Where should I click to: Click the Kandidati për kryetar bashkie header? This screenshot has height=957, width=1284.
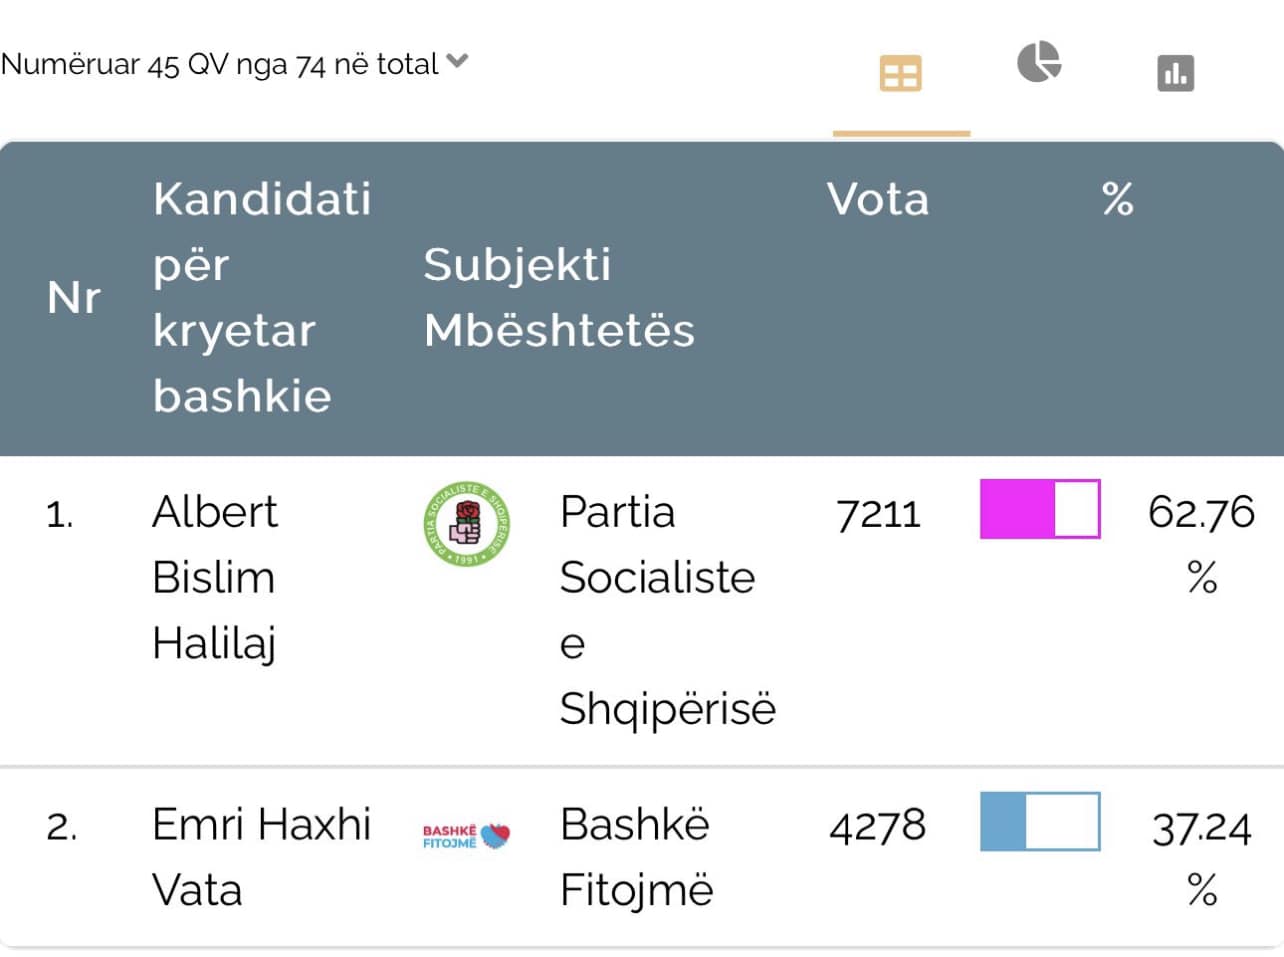pos(261,297)
